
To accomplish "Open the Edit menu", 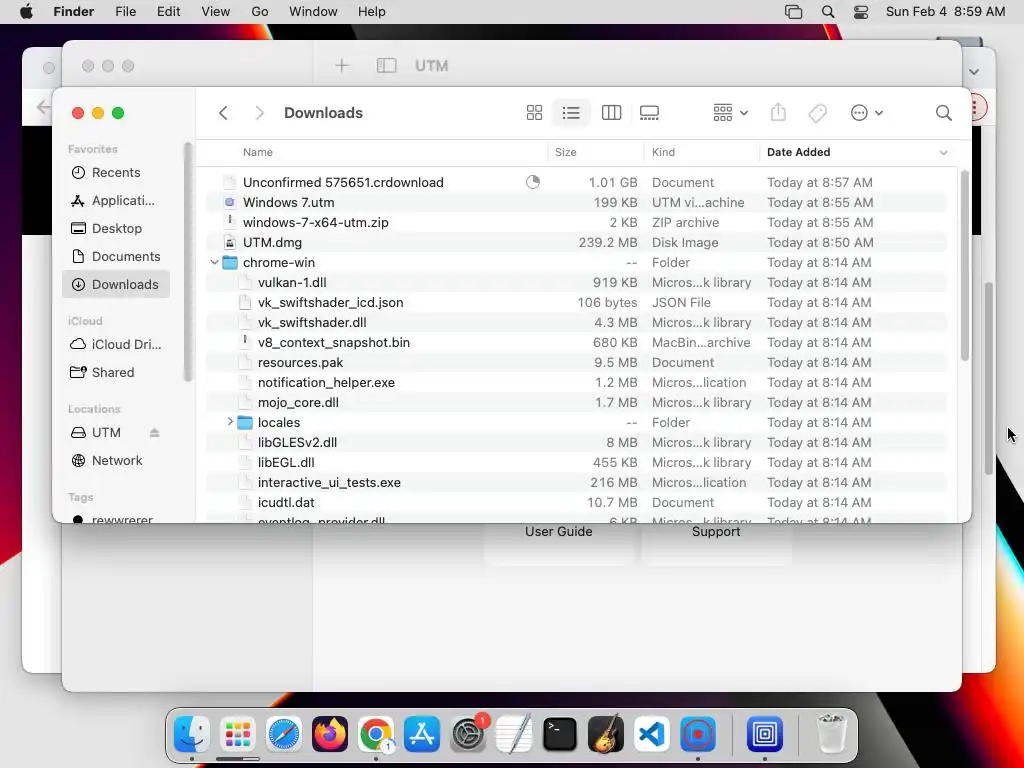I will [168, 12].
